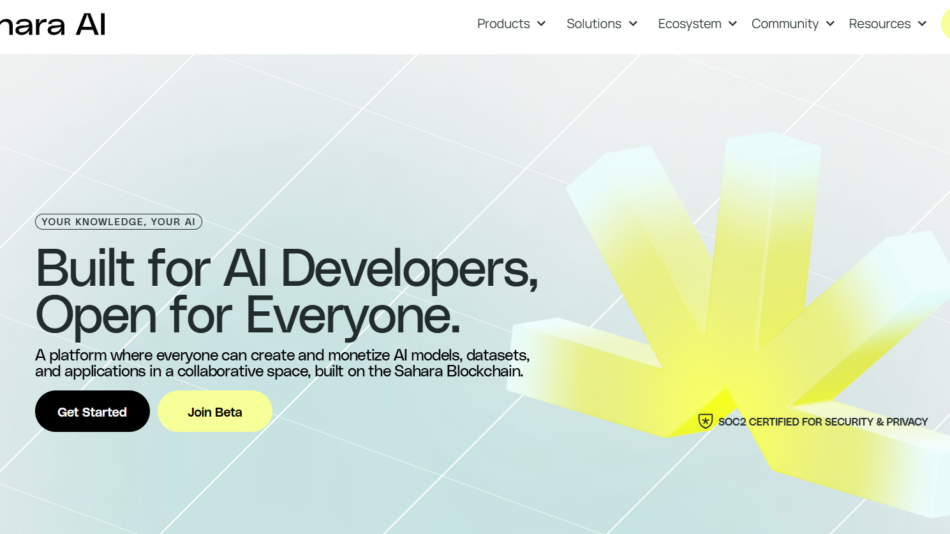Click the platform description paragraph text
The image size is (950, 534).
pyautogui.click(x=282, y=363)
